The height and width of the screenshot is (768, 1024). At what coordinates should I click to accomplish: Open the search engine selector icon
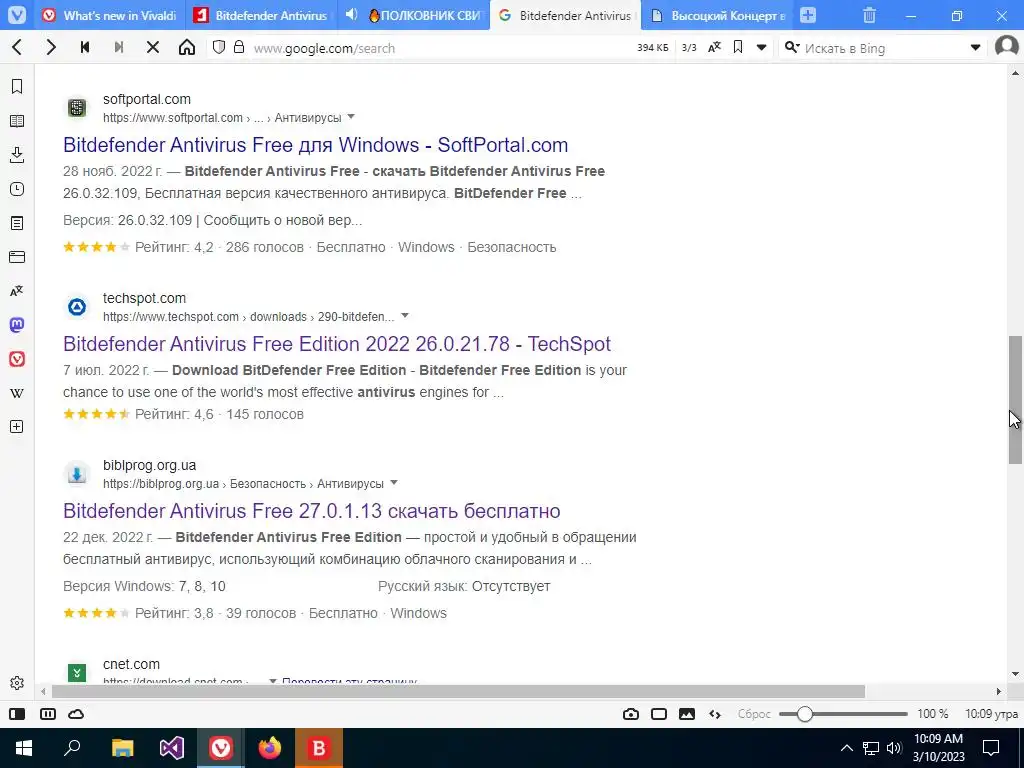tap(792, 47)
